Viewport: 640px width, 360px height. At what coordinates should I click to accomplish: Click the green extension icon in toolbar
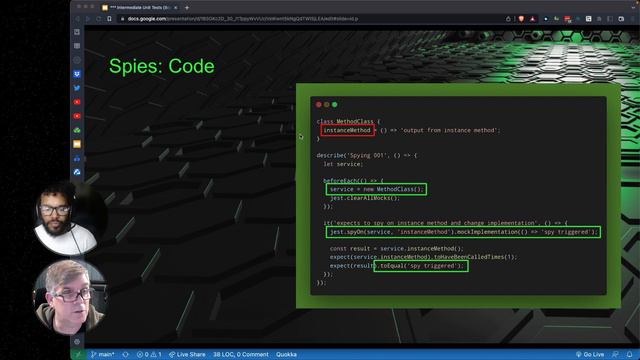pos(557,19)
